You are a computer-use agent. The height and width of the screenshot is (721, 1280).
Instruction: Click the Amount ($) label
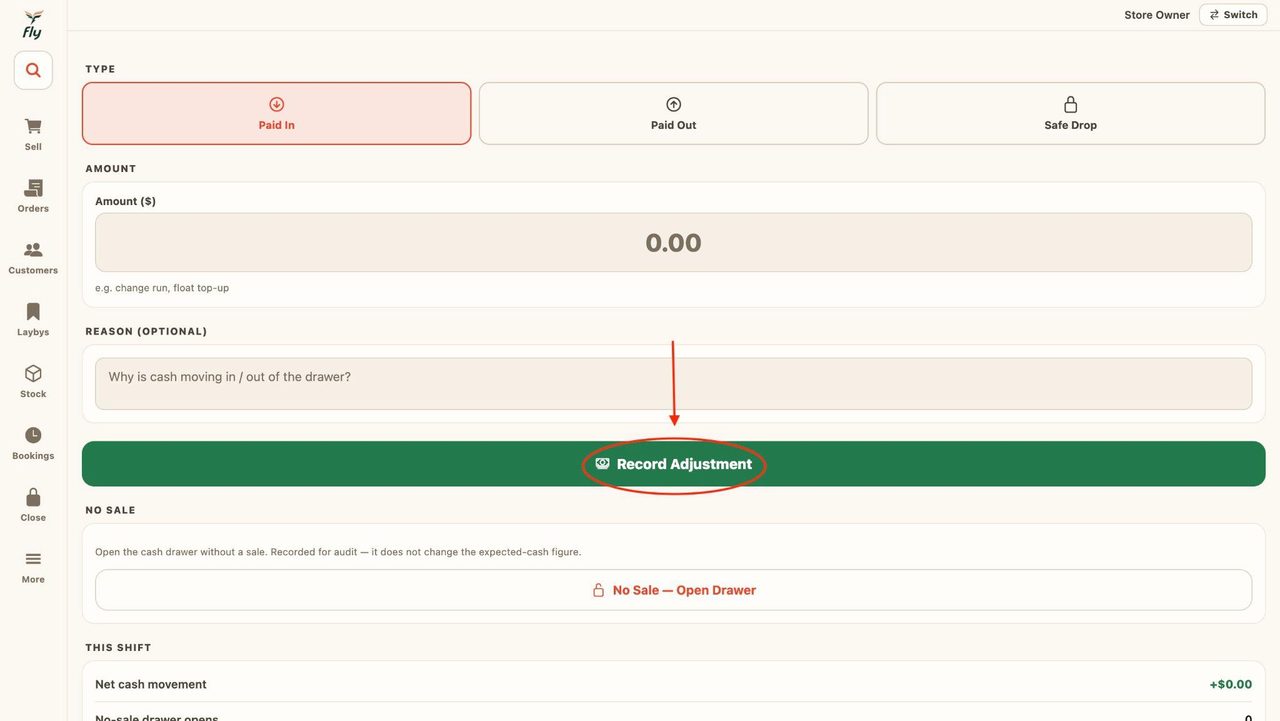coord(125,201)
